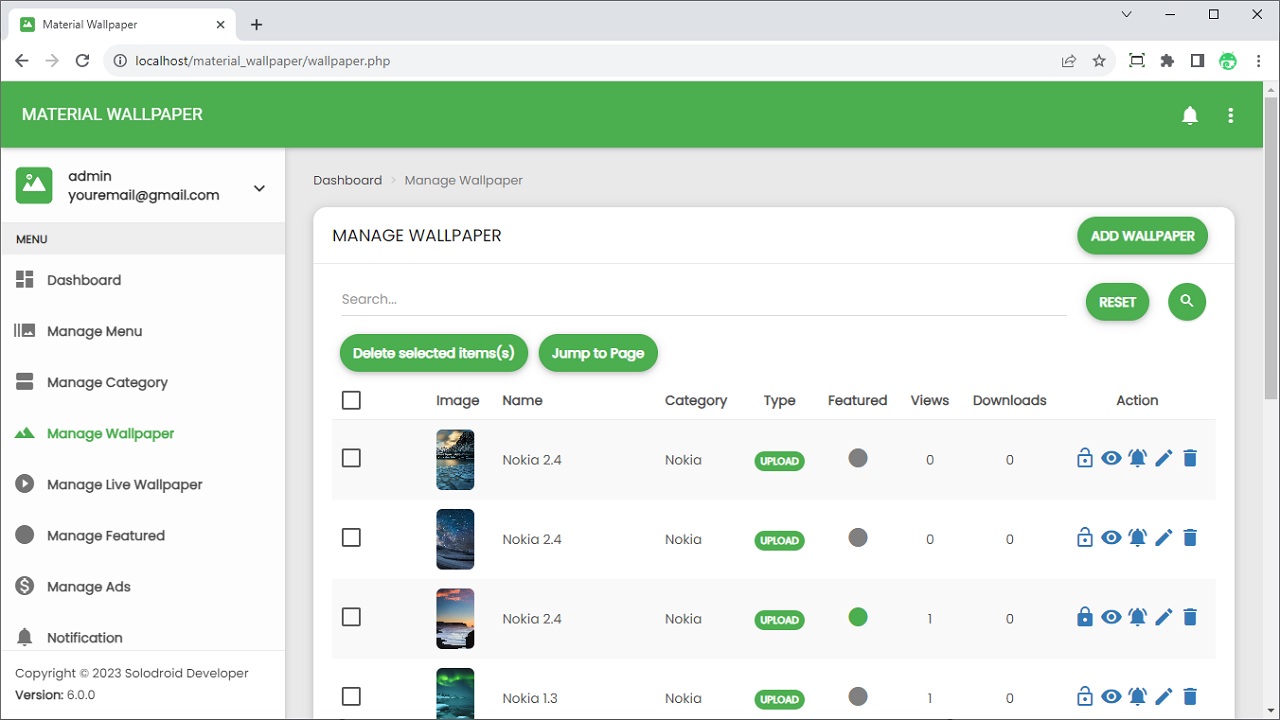Tick the select-all checkbox in the table header

[351, 400]
